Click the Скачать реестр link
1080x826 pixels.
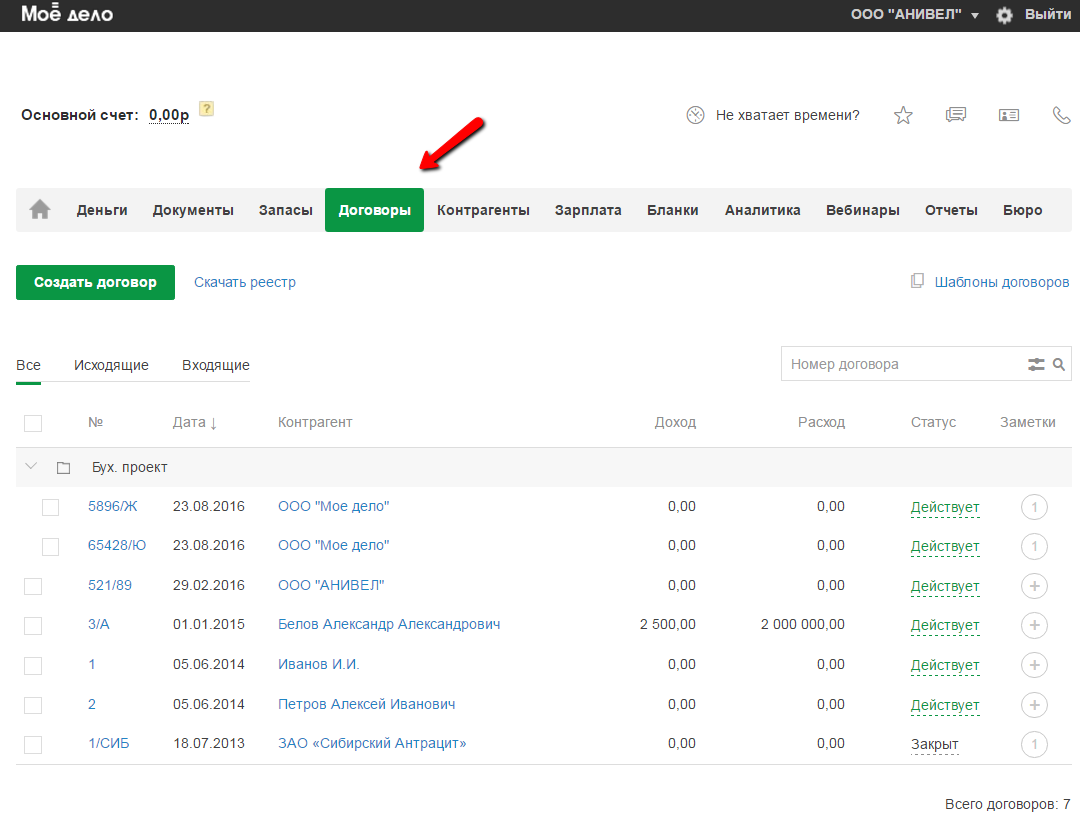245,282
